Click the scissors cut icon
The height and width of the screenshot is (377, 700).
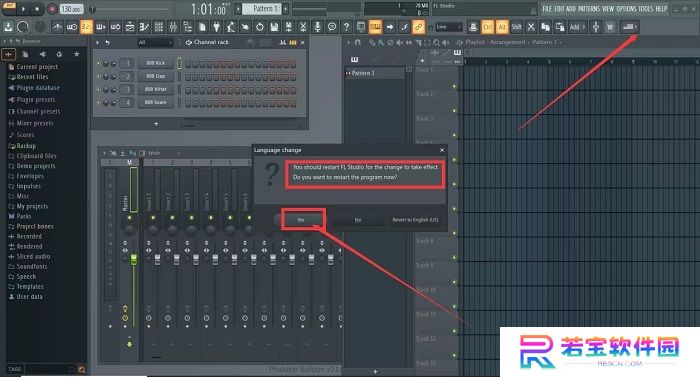coord(303,27)
